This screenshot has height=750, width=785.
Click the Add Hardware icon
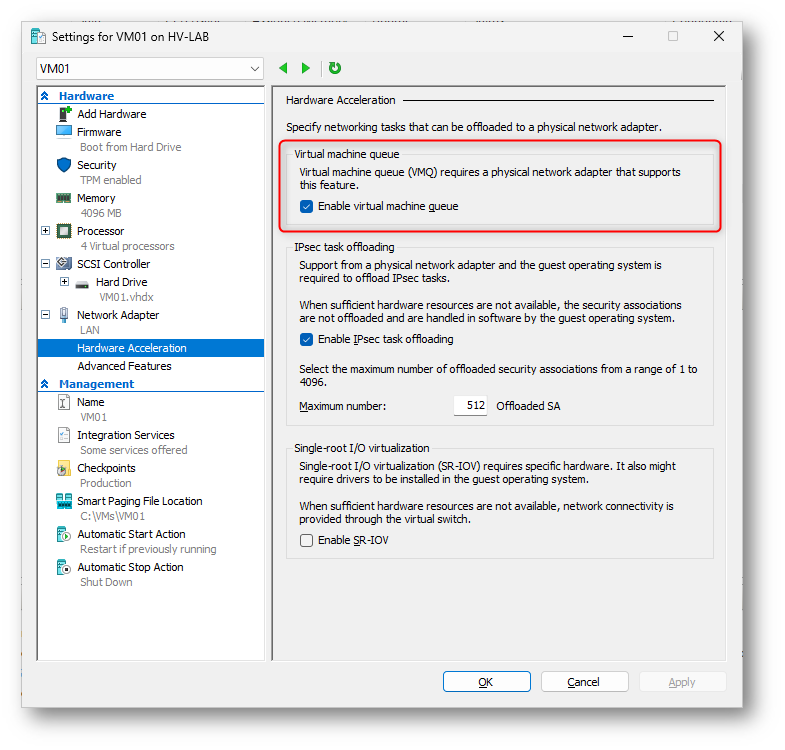point(64,114)
